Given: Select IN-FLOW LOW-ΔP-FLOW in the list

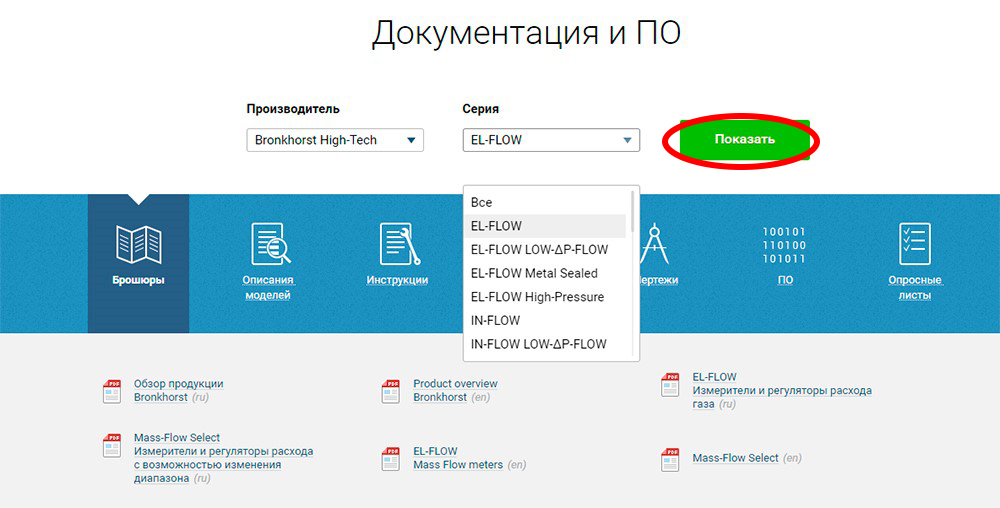Looking at the screenshot, I should [x=545, y=344].
